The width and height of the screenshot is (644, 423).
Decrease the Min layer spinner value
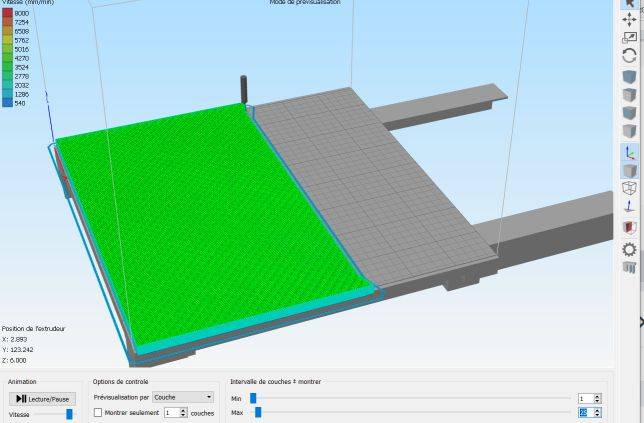coord(598,401)
